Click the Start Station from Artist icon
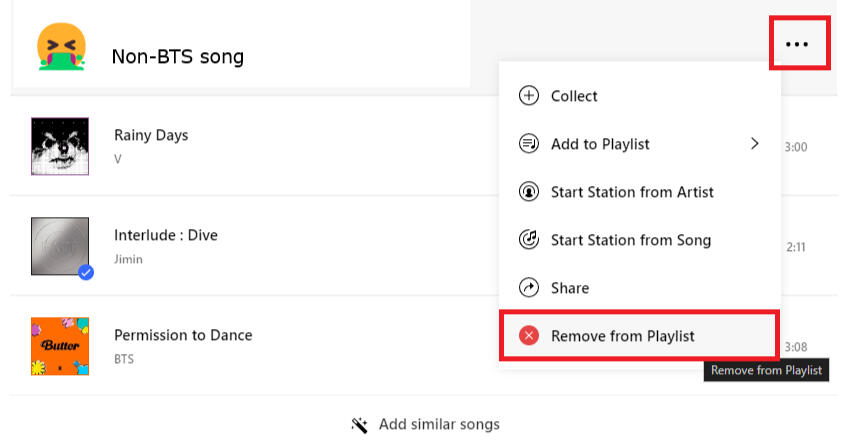 point(529,192)
